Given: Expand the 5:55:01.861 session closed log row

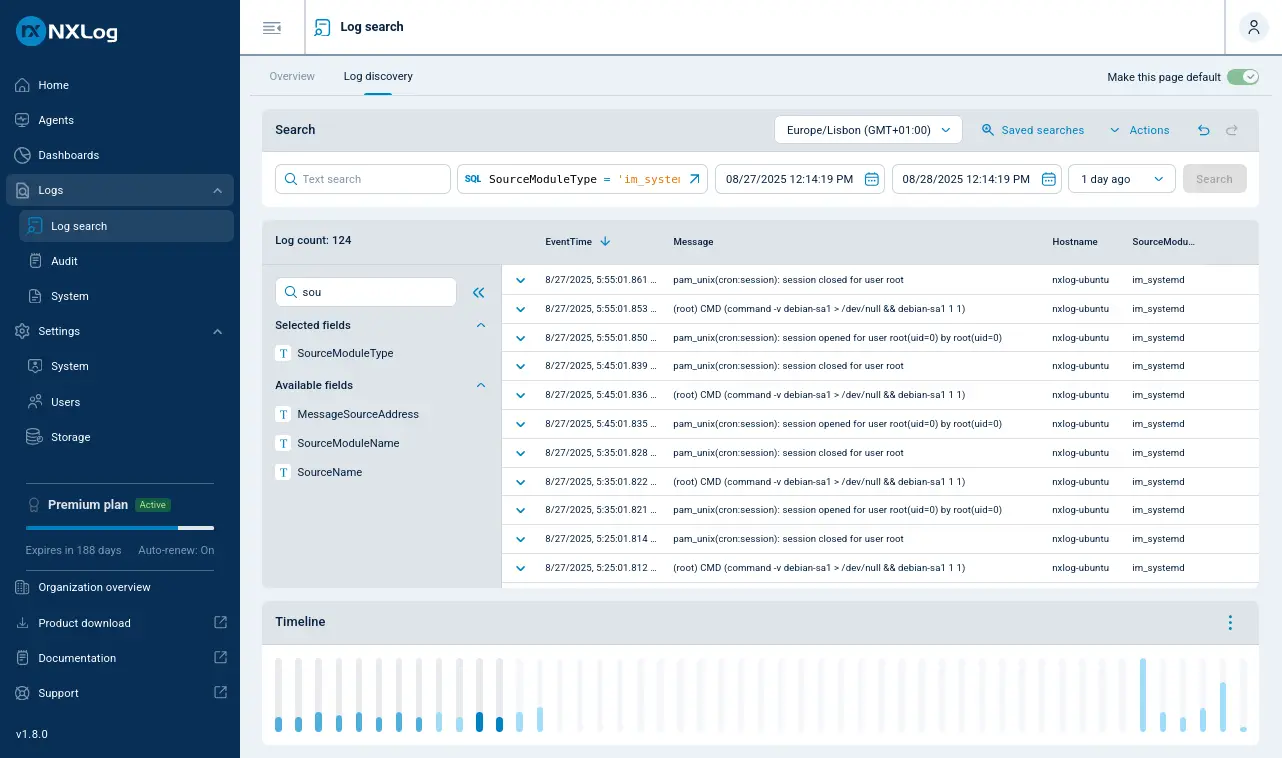Looking at the screenshot, I should click(x=520, y=280).
